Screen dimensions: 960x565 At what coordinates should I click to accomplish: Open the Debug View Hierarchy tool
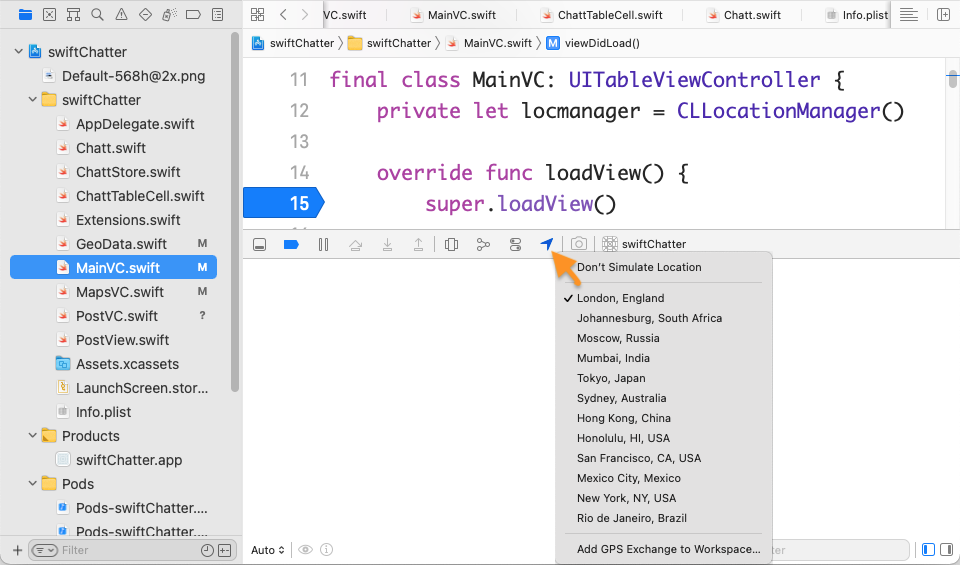(x=451, y=244)
